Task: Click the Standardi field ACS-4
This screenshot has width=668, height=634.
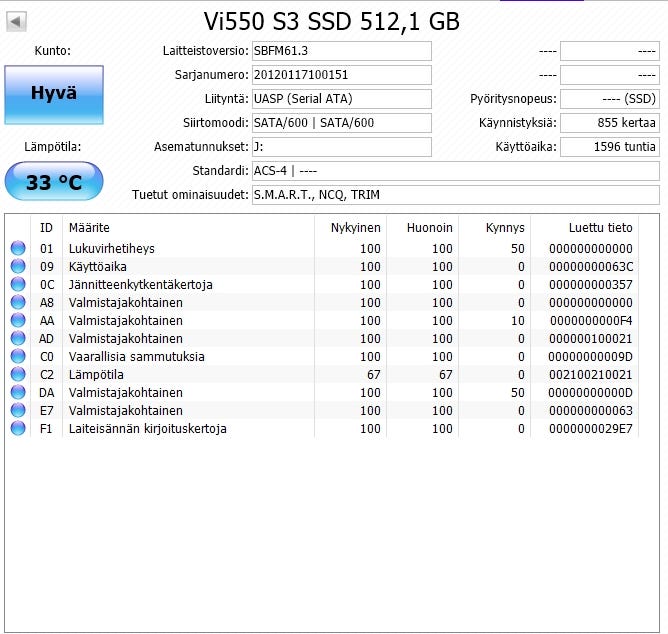Action: [x=456, y=171]
